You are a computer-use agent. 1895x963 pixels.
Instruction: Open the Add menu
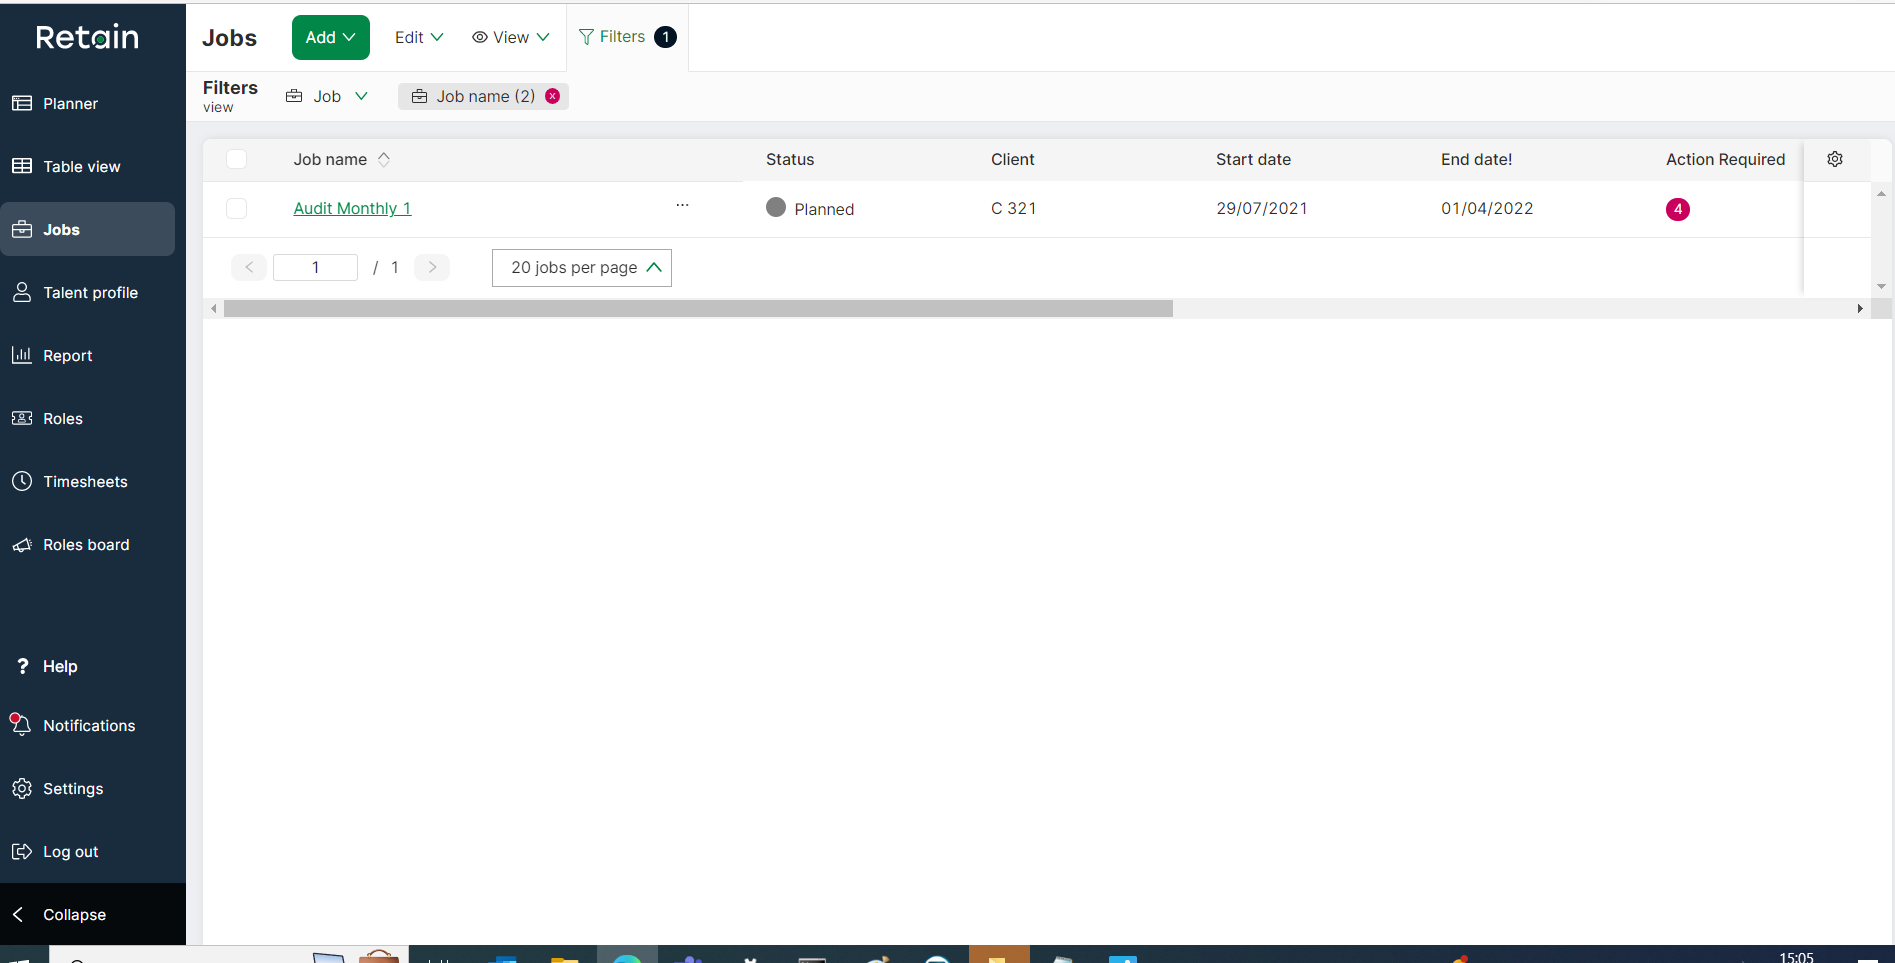point(330,37)
